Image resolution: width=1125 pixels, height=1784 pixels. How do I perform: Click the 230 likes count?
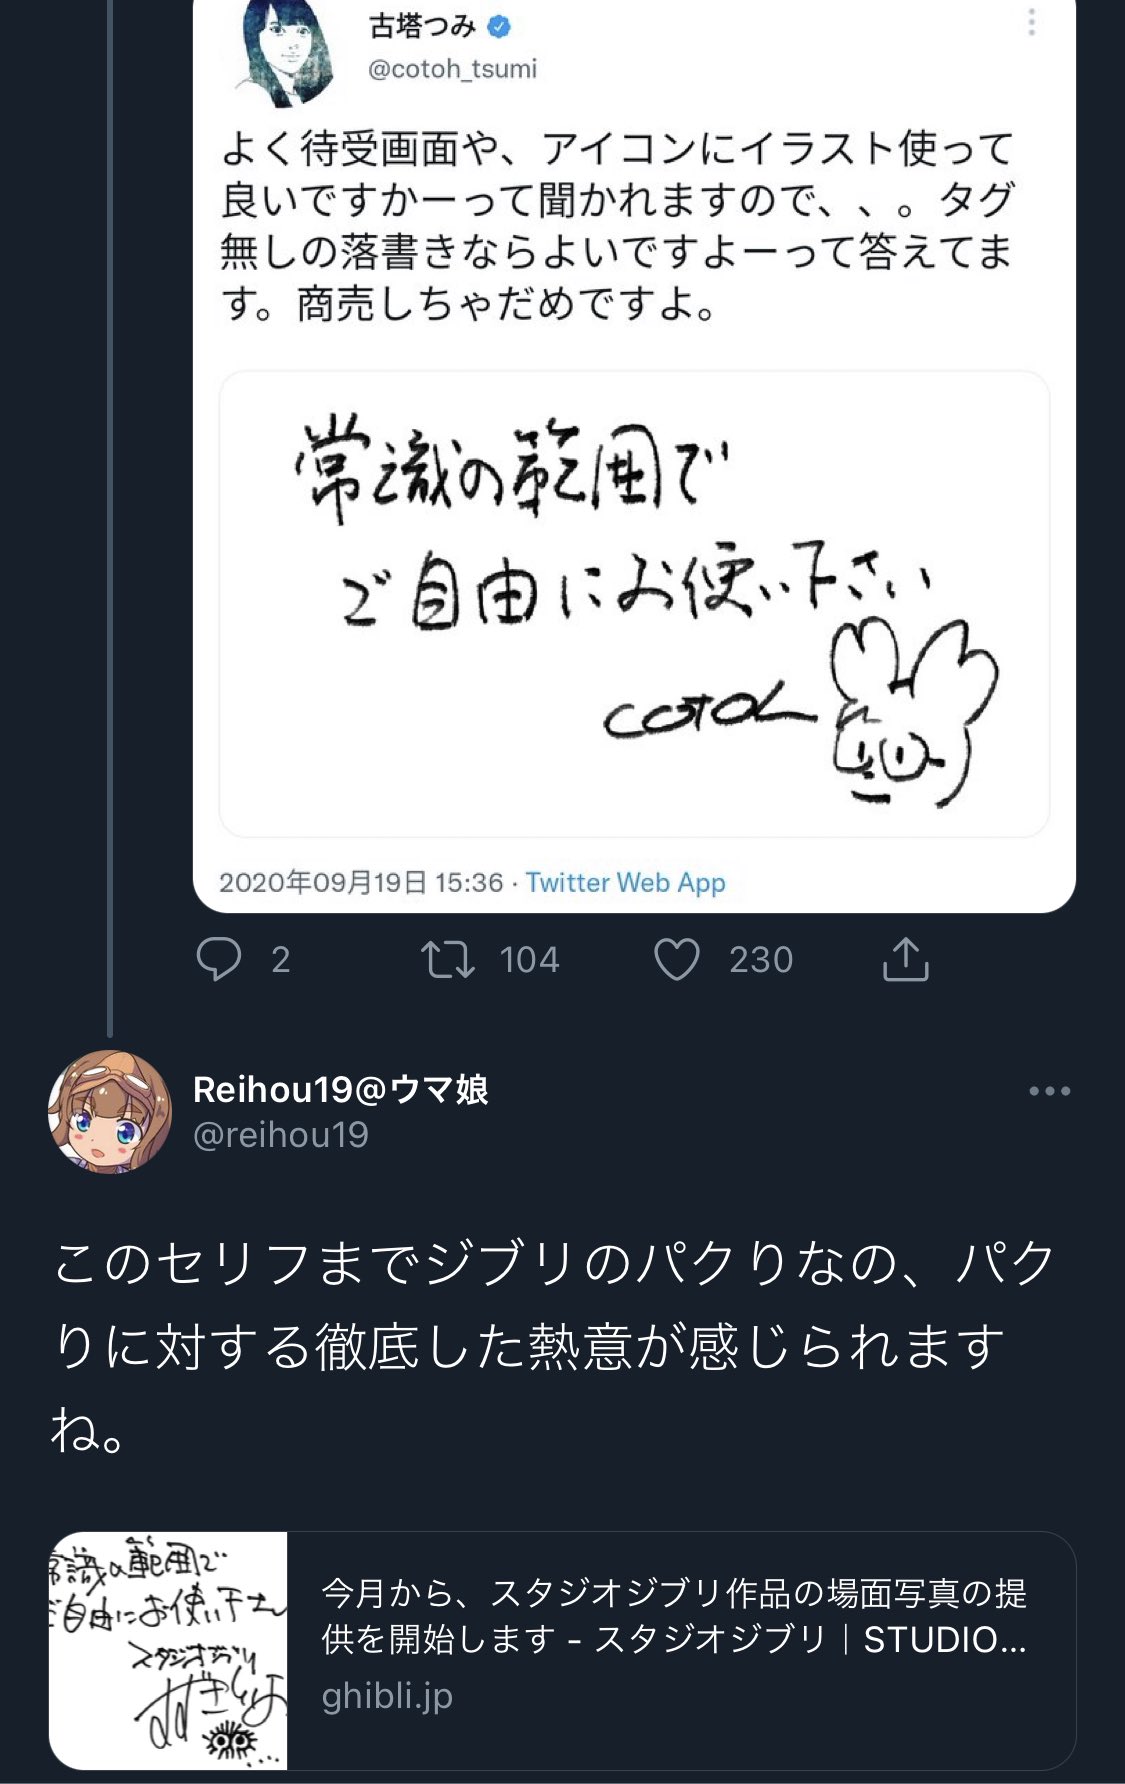point(760,960)
